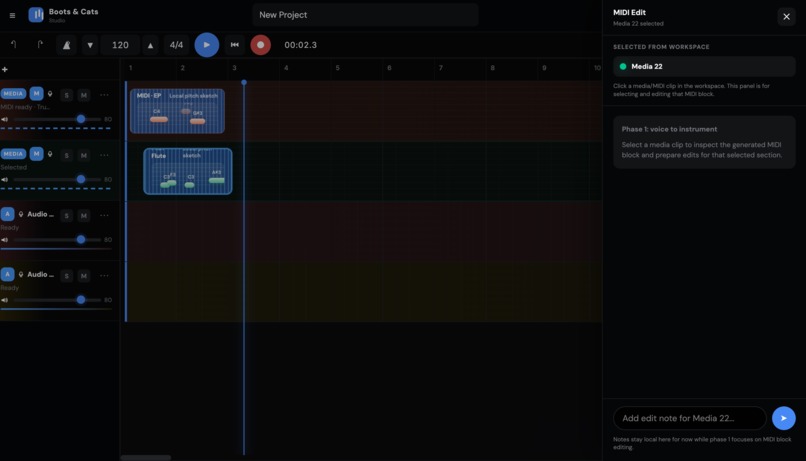The image size is (806, 461).
Task: Adjust volume slider on first Audio track
Action: (x=58, y=239)
